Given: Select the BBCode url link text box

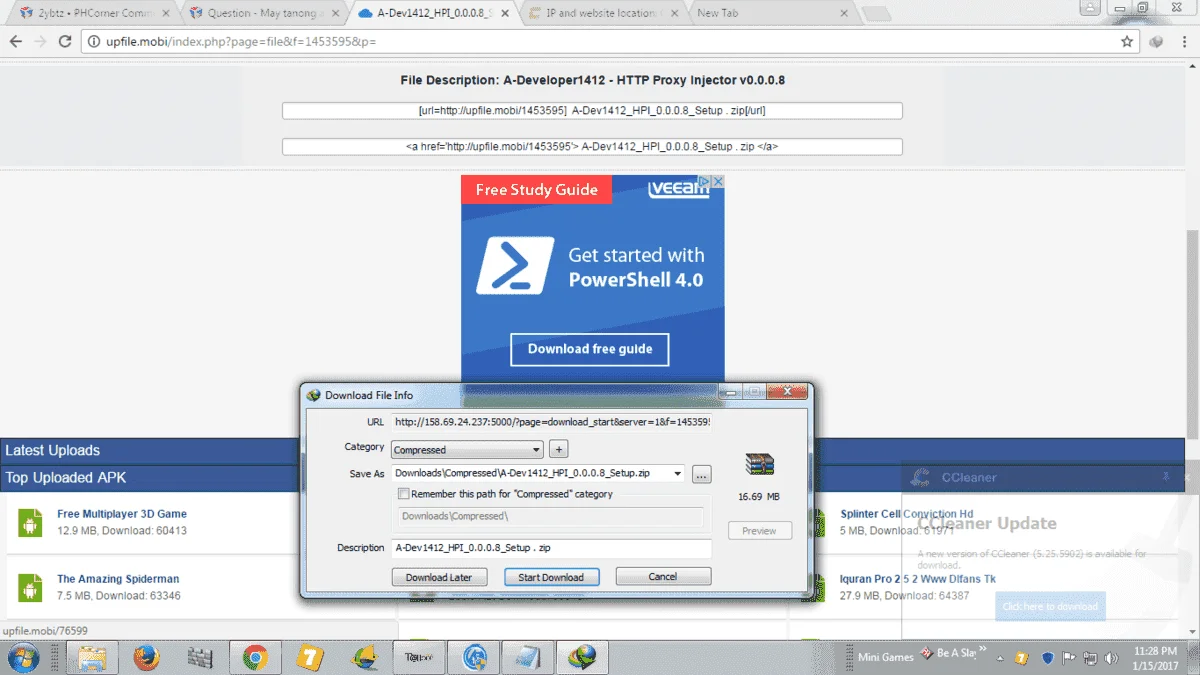Looking at the screenshot, I should coord(592,111).
